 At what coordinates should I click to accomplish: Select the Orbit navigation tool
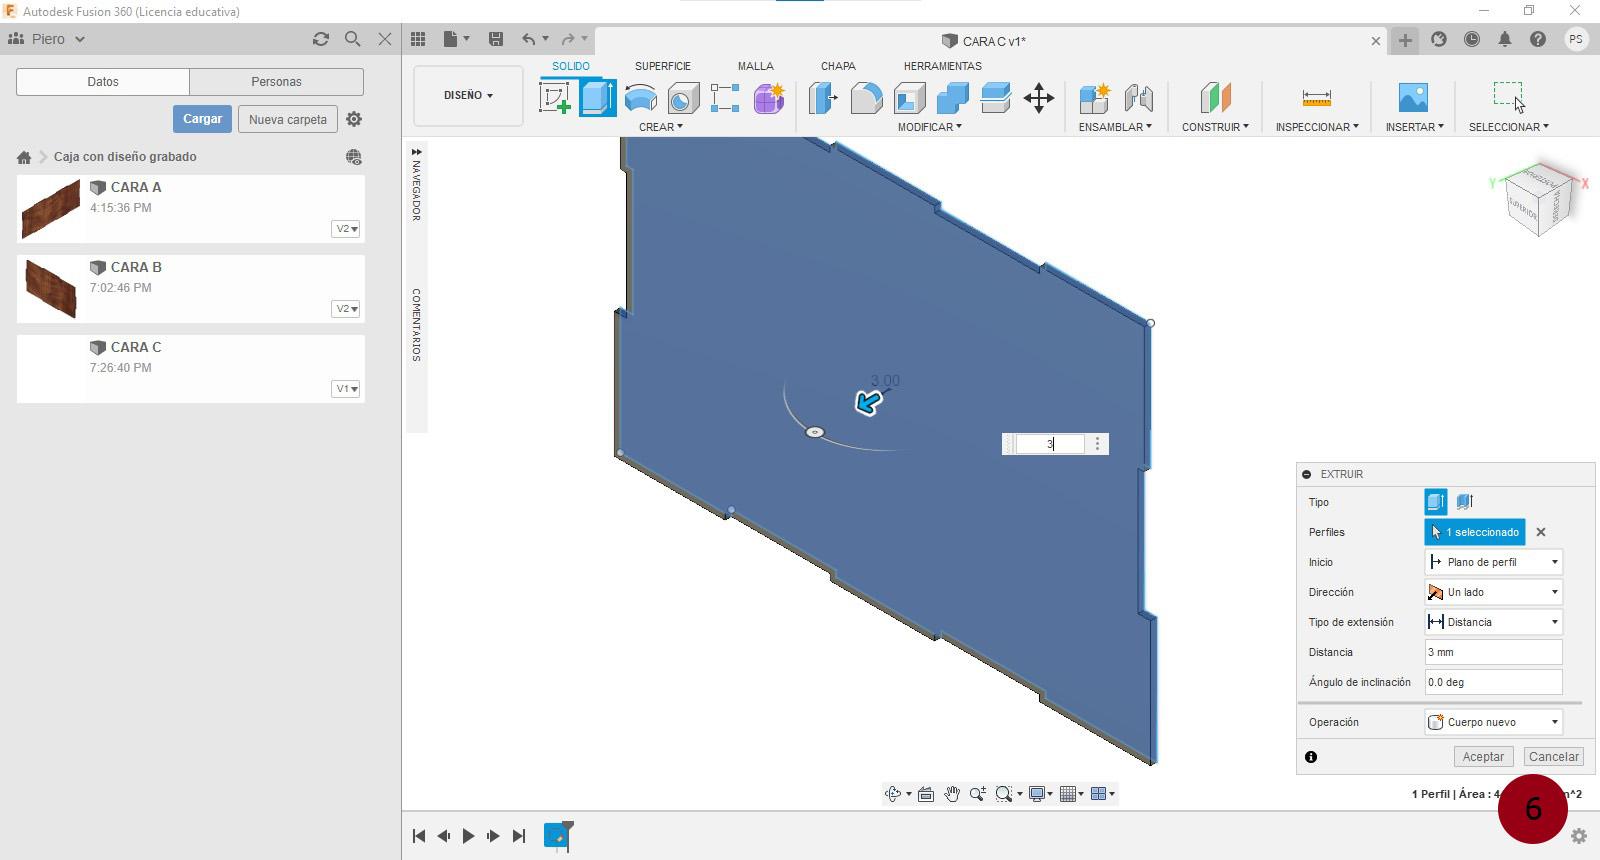tap(892, 794)
